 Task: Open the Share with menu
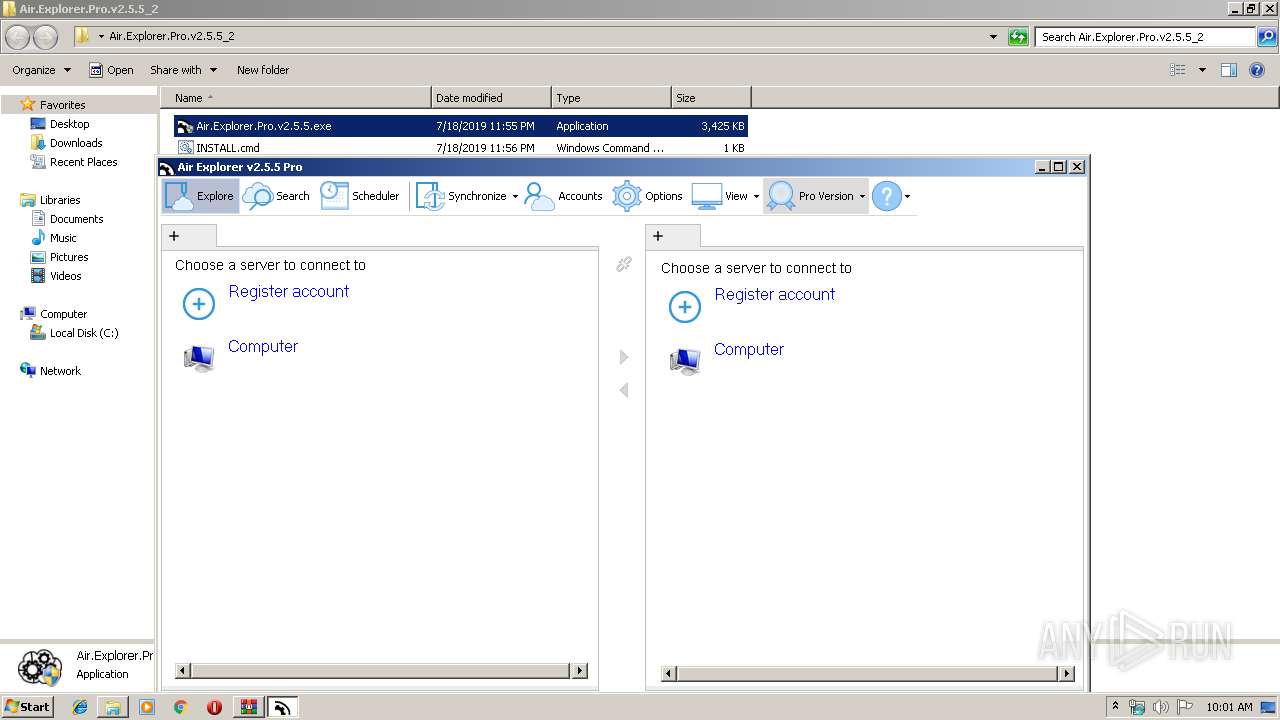coord(183,70)
